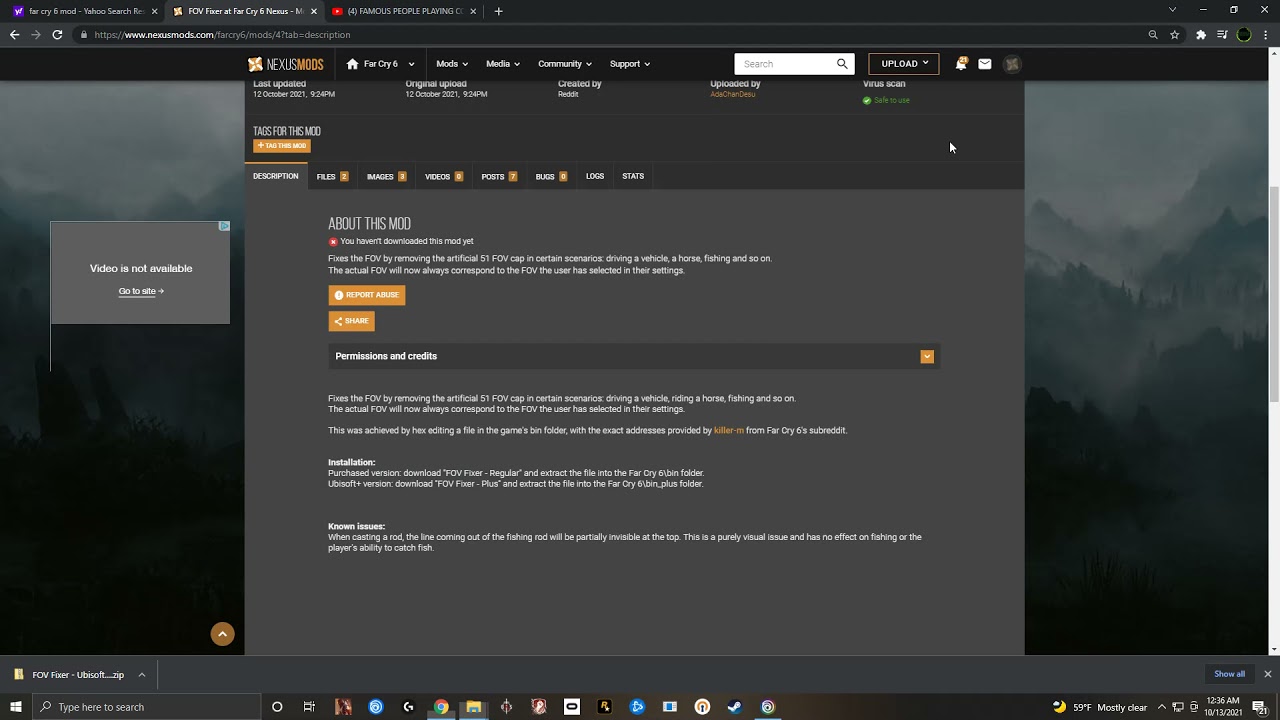This screenshot has height=720, width=1280.
Task: Switch to the Posts tab
Action: pos(499,176)
